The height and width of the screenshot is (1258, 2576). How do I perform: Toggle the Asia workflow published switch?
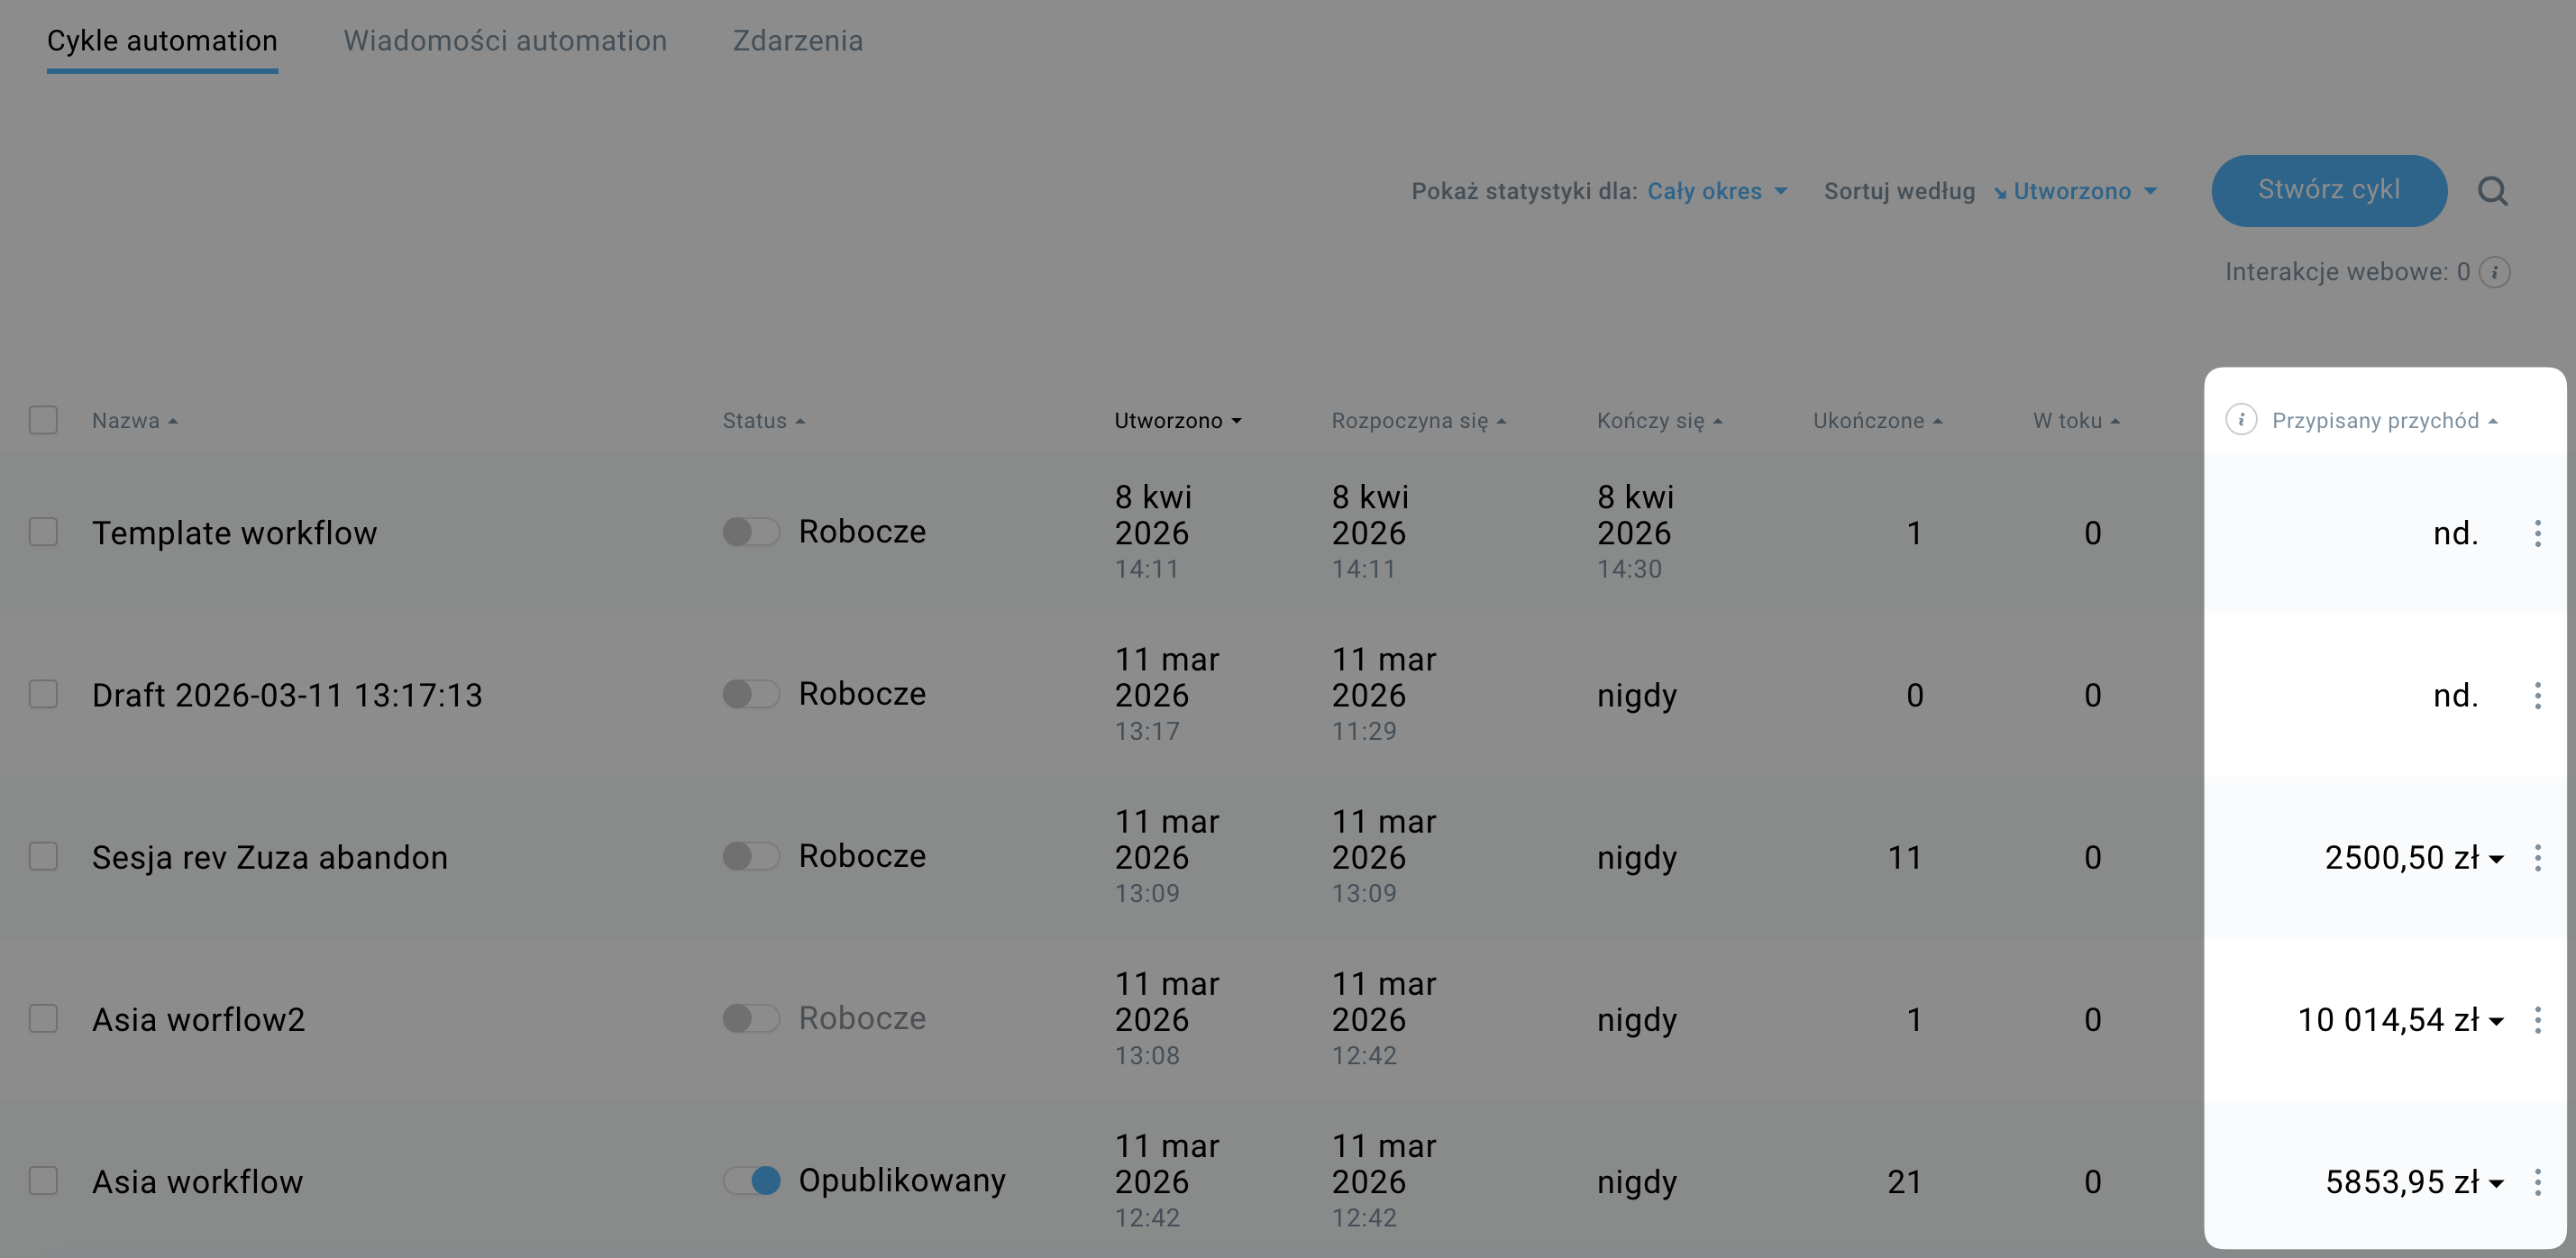[752, 1181]
